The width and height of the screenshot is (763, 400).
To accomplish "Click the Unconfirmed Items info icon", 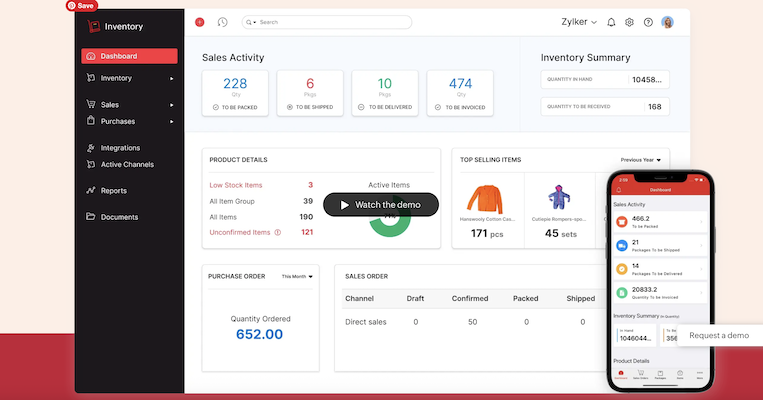I will pyautogui.click(x=277, y=232).
